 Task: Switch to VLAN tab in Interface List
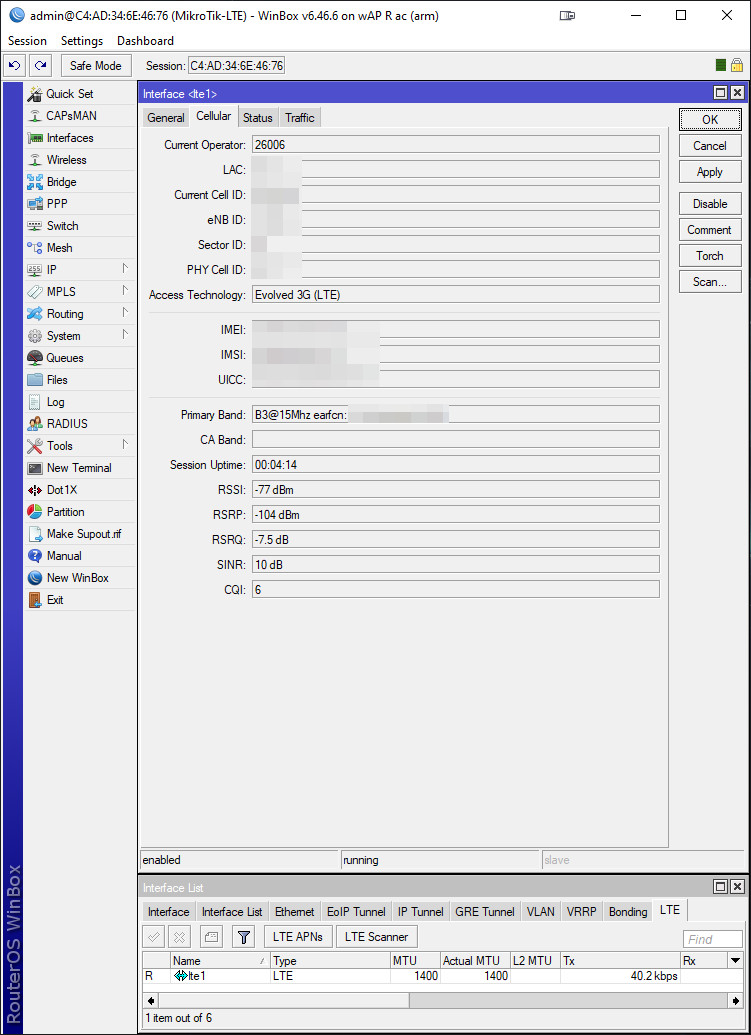coord(540,912)
